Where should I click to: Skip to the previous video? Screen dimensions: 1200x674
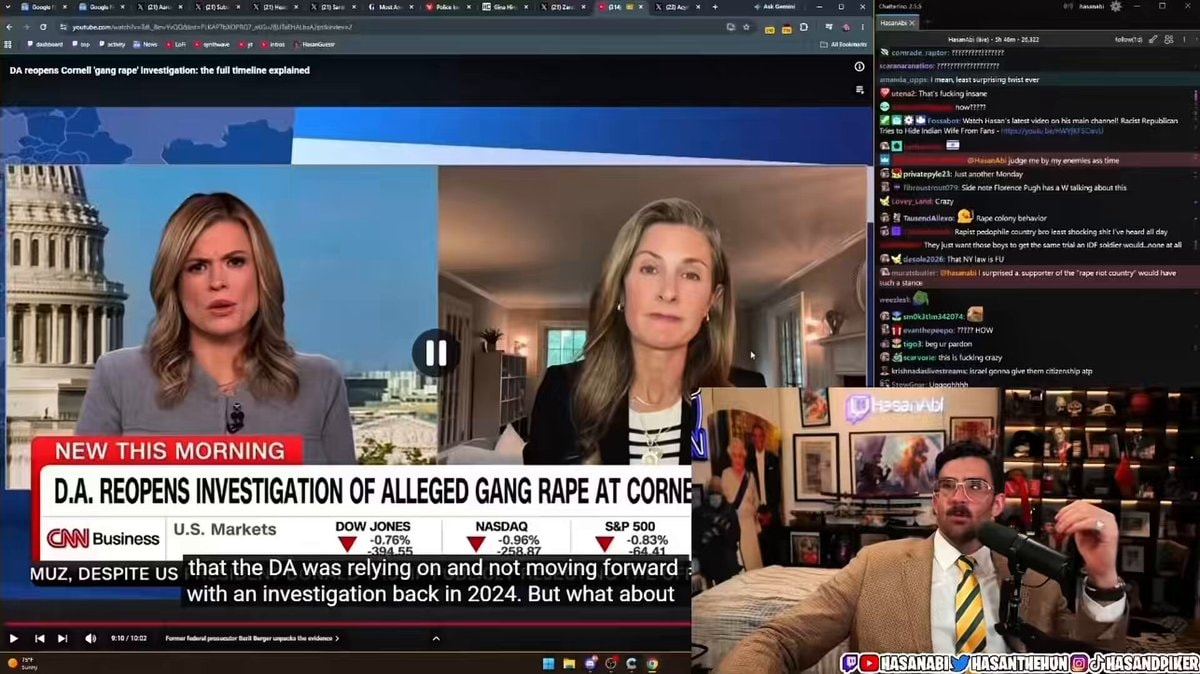point(39,638)
